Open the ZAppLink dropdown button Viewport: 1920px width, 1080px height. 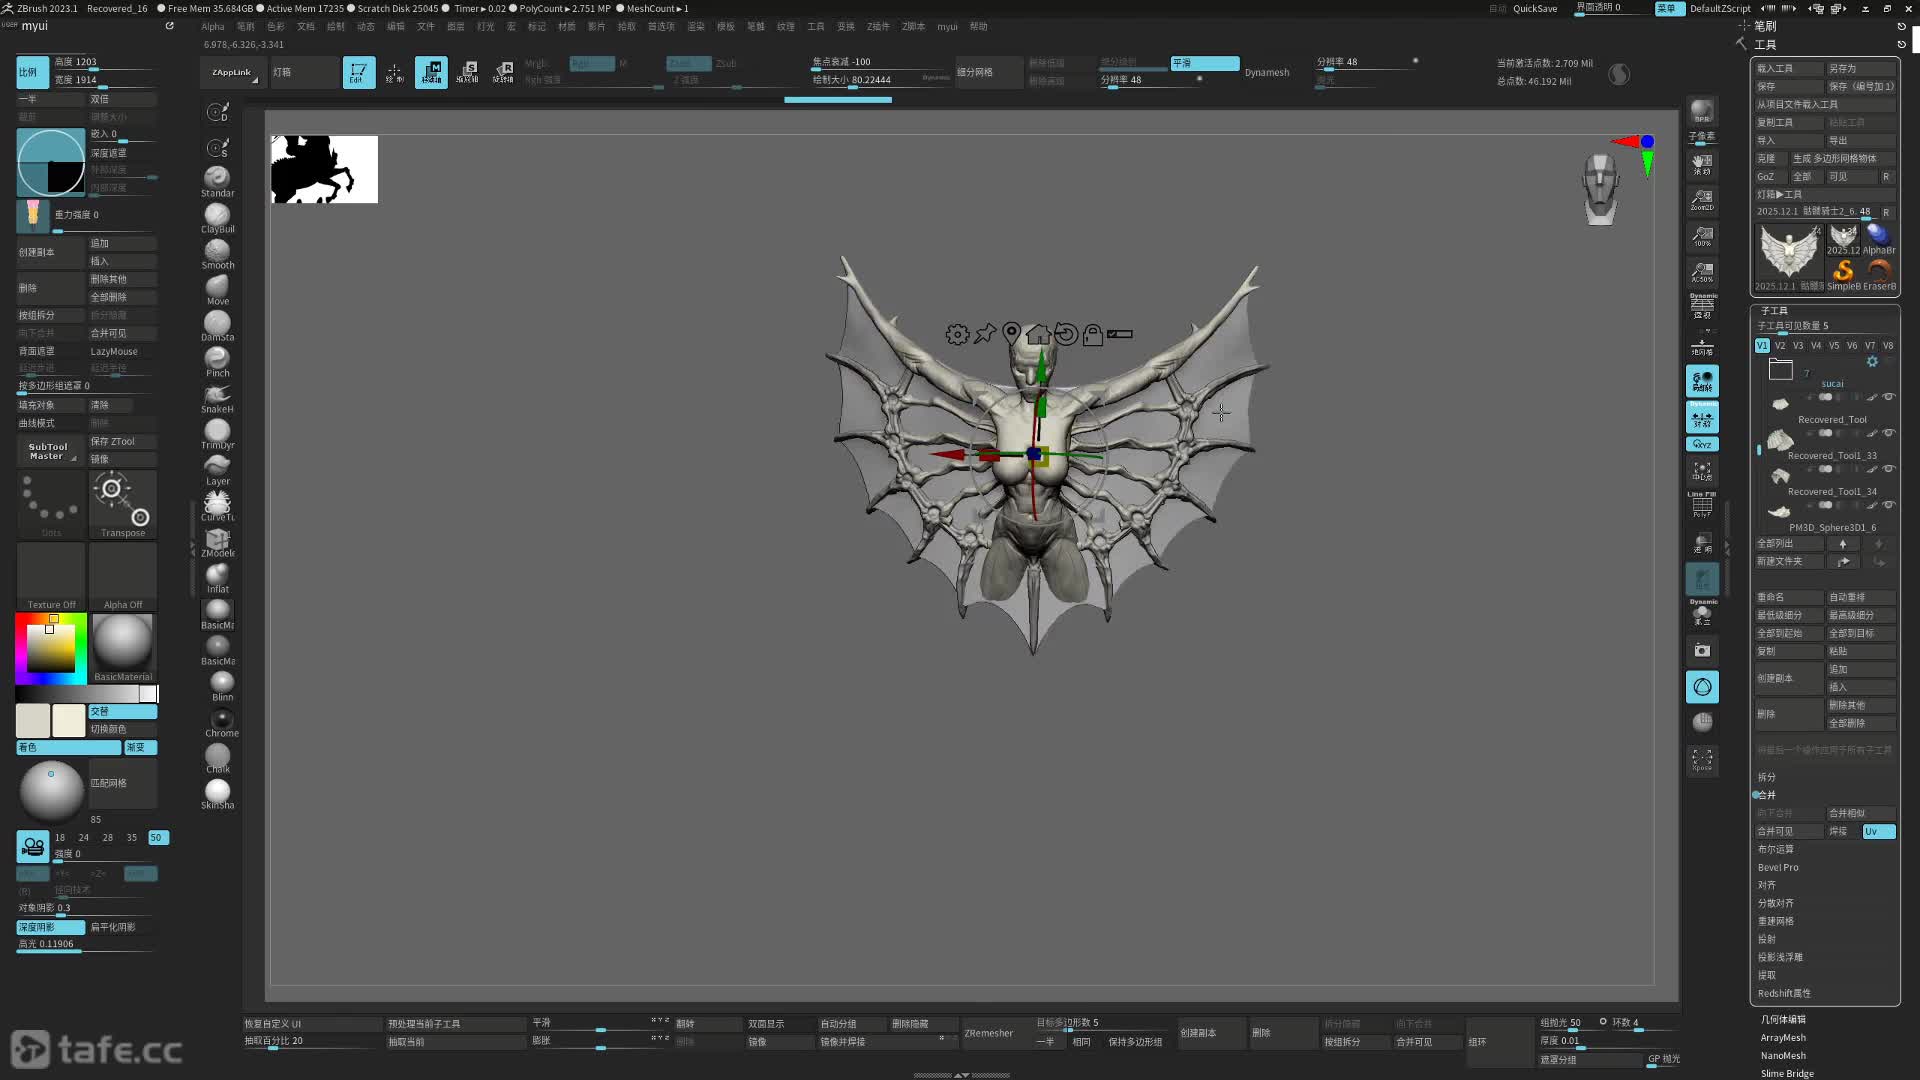click(x=233, y=72)
